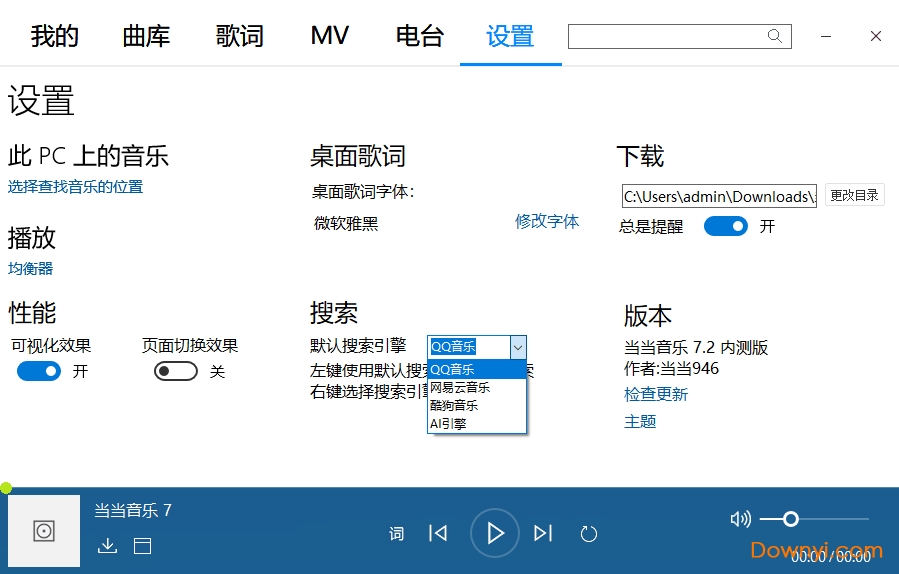The image size is (899, 574).
Task: Click the search magnifier icon
Action: [x=775, y=36]
